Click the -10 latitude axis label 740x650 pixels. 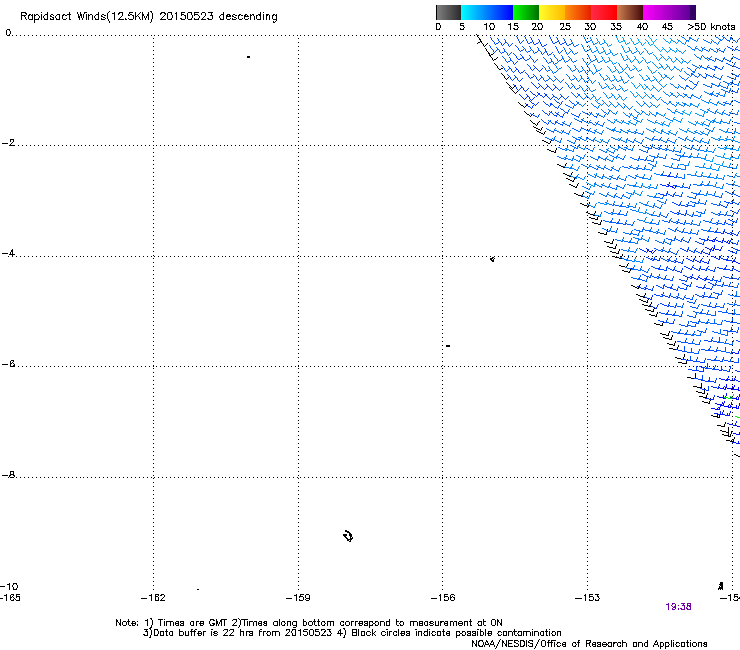[9, 587]
